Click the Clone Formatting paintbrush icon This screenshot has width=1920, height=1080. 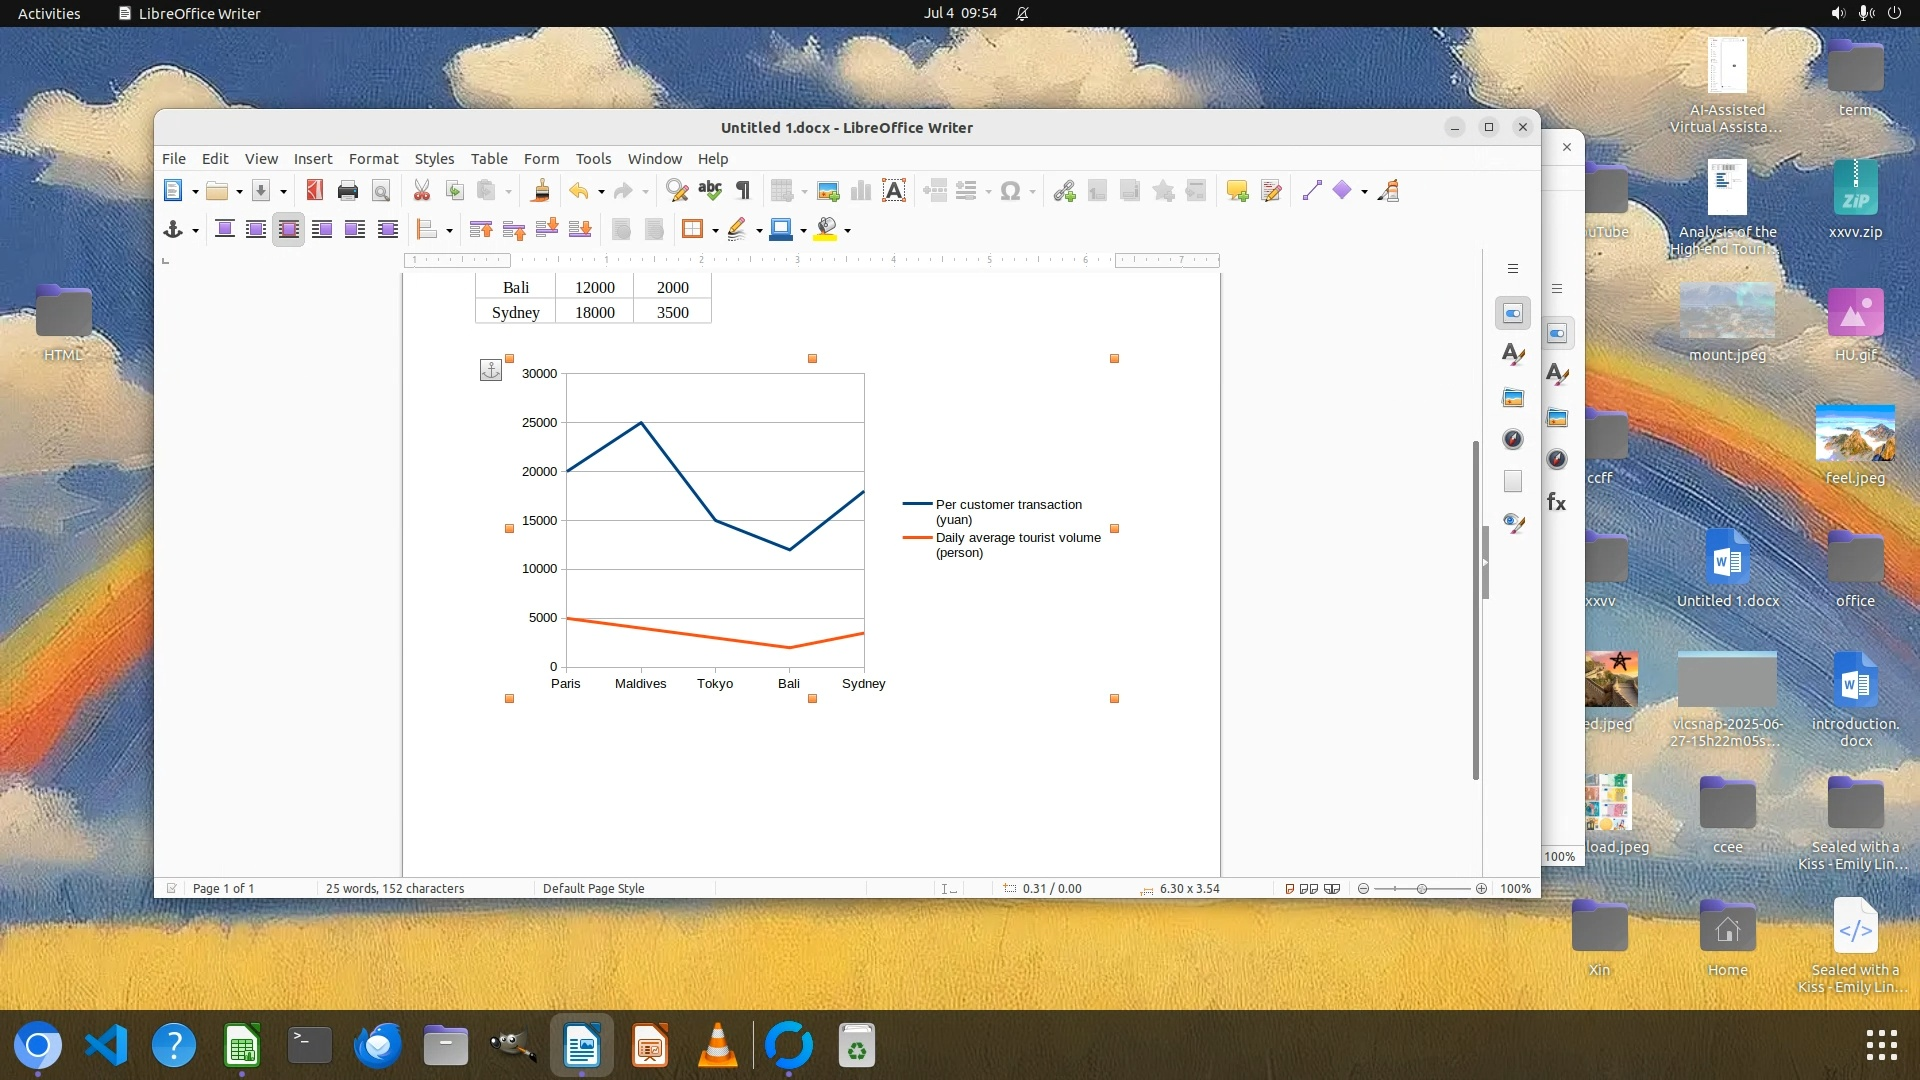(x=541, y=191)
